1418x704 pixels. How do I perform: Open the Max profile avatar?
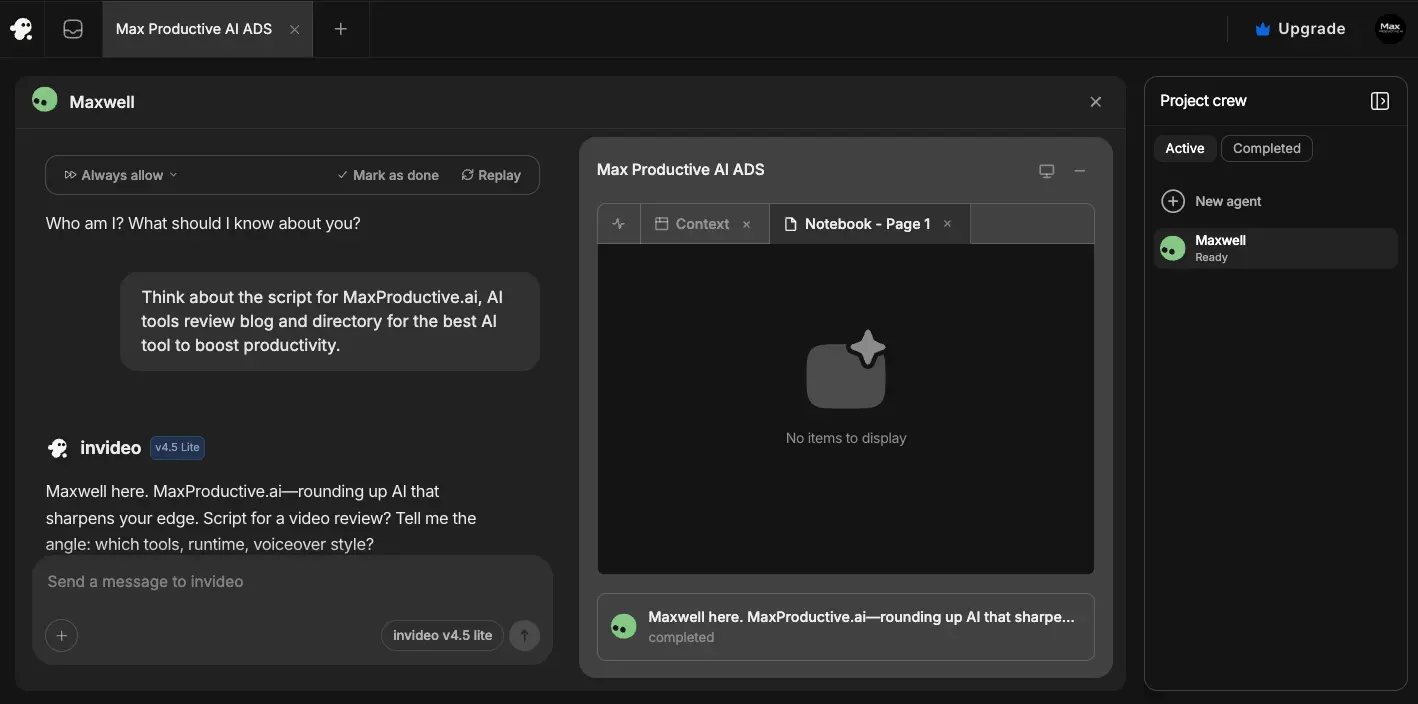(1390, 29)
